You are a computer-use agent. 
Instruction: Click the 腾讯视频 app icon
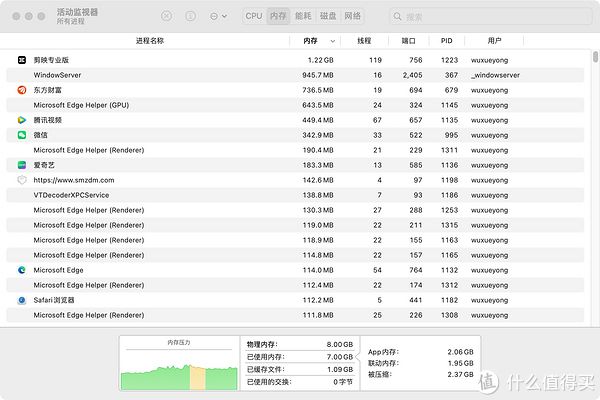[22, 120]
